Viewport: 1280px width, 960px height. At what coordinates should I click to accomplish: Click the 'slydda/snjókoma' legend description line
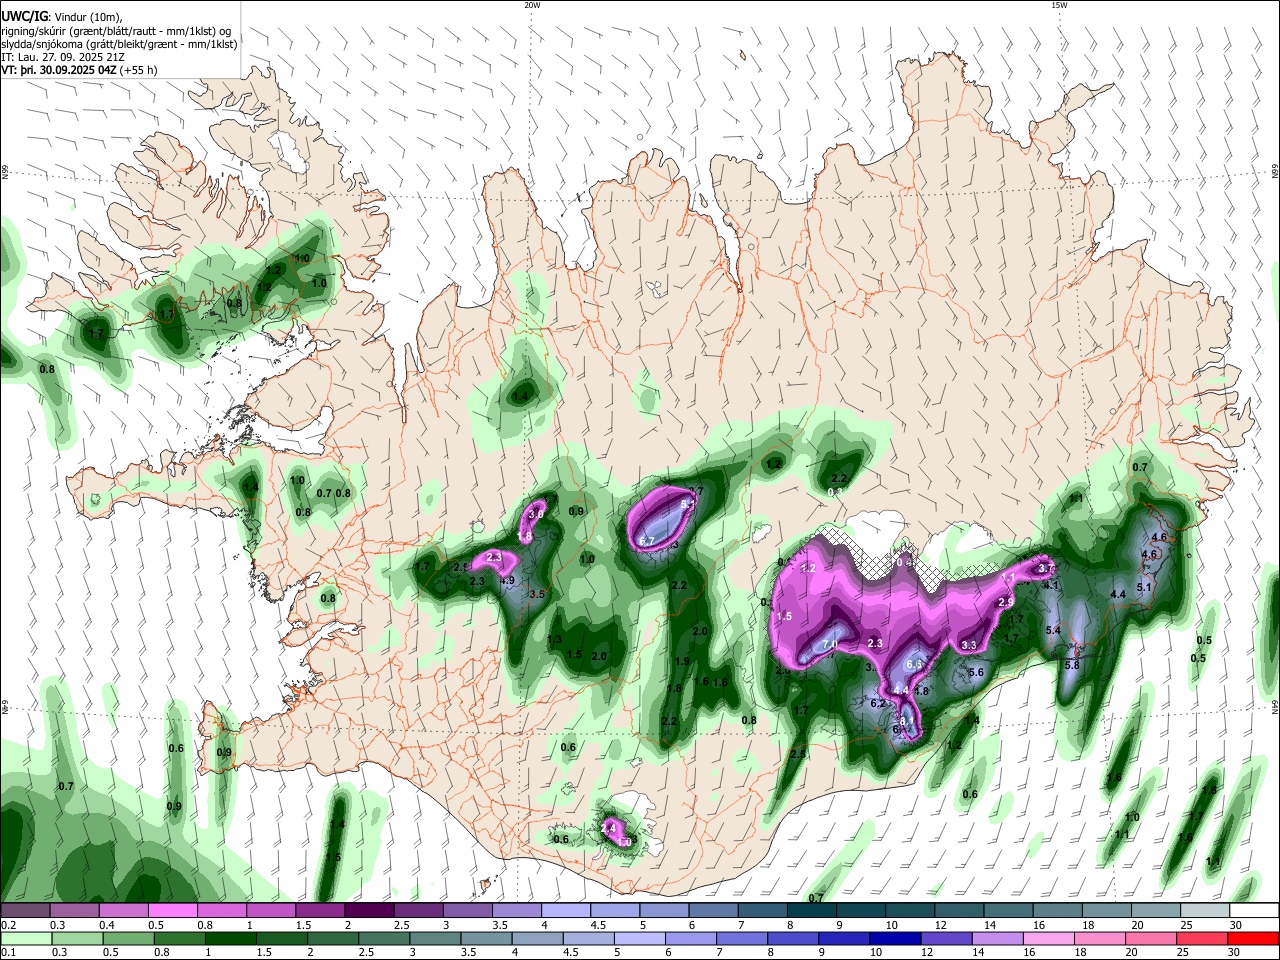click(119, 44)
